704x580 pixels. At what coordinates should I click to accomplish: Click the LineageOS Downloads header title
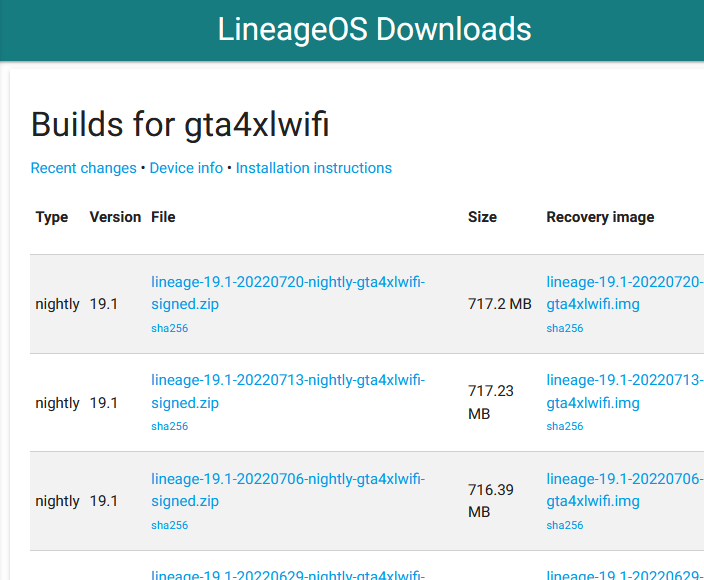pyautogui.click(x=374, y=30)
